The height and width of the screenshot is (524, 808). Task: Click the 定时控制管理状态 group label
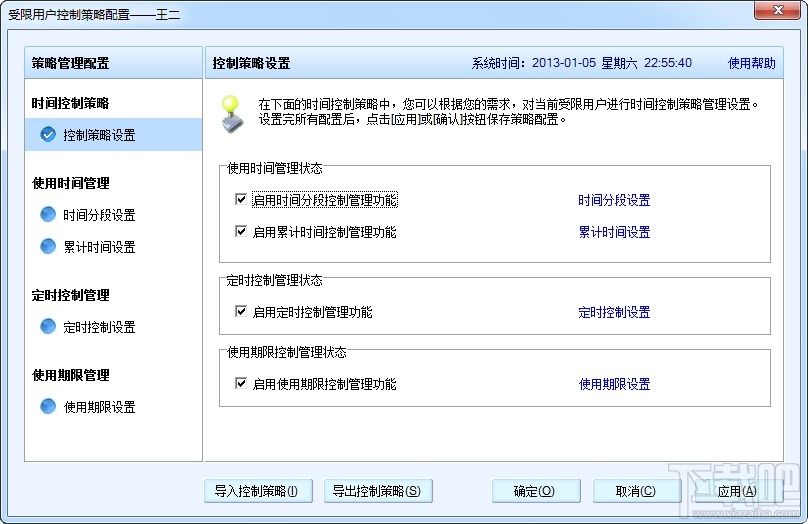[275, 280]
